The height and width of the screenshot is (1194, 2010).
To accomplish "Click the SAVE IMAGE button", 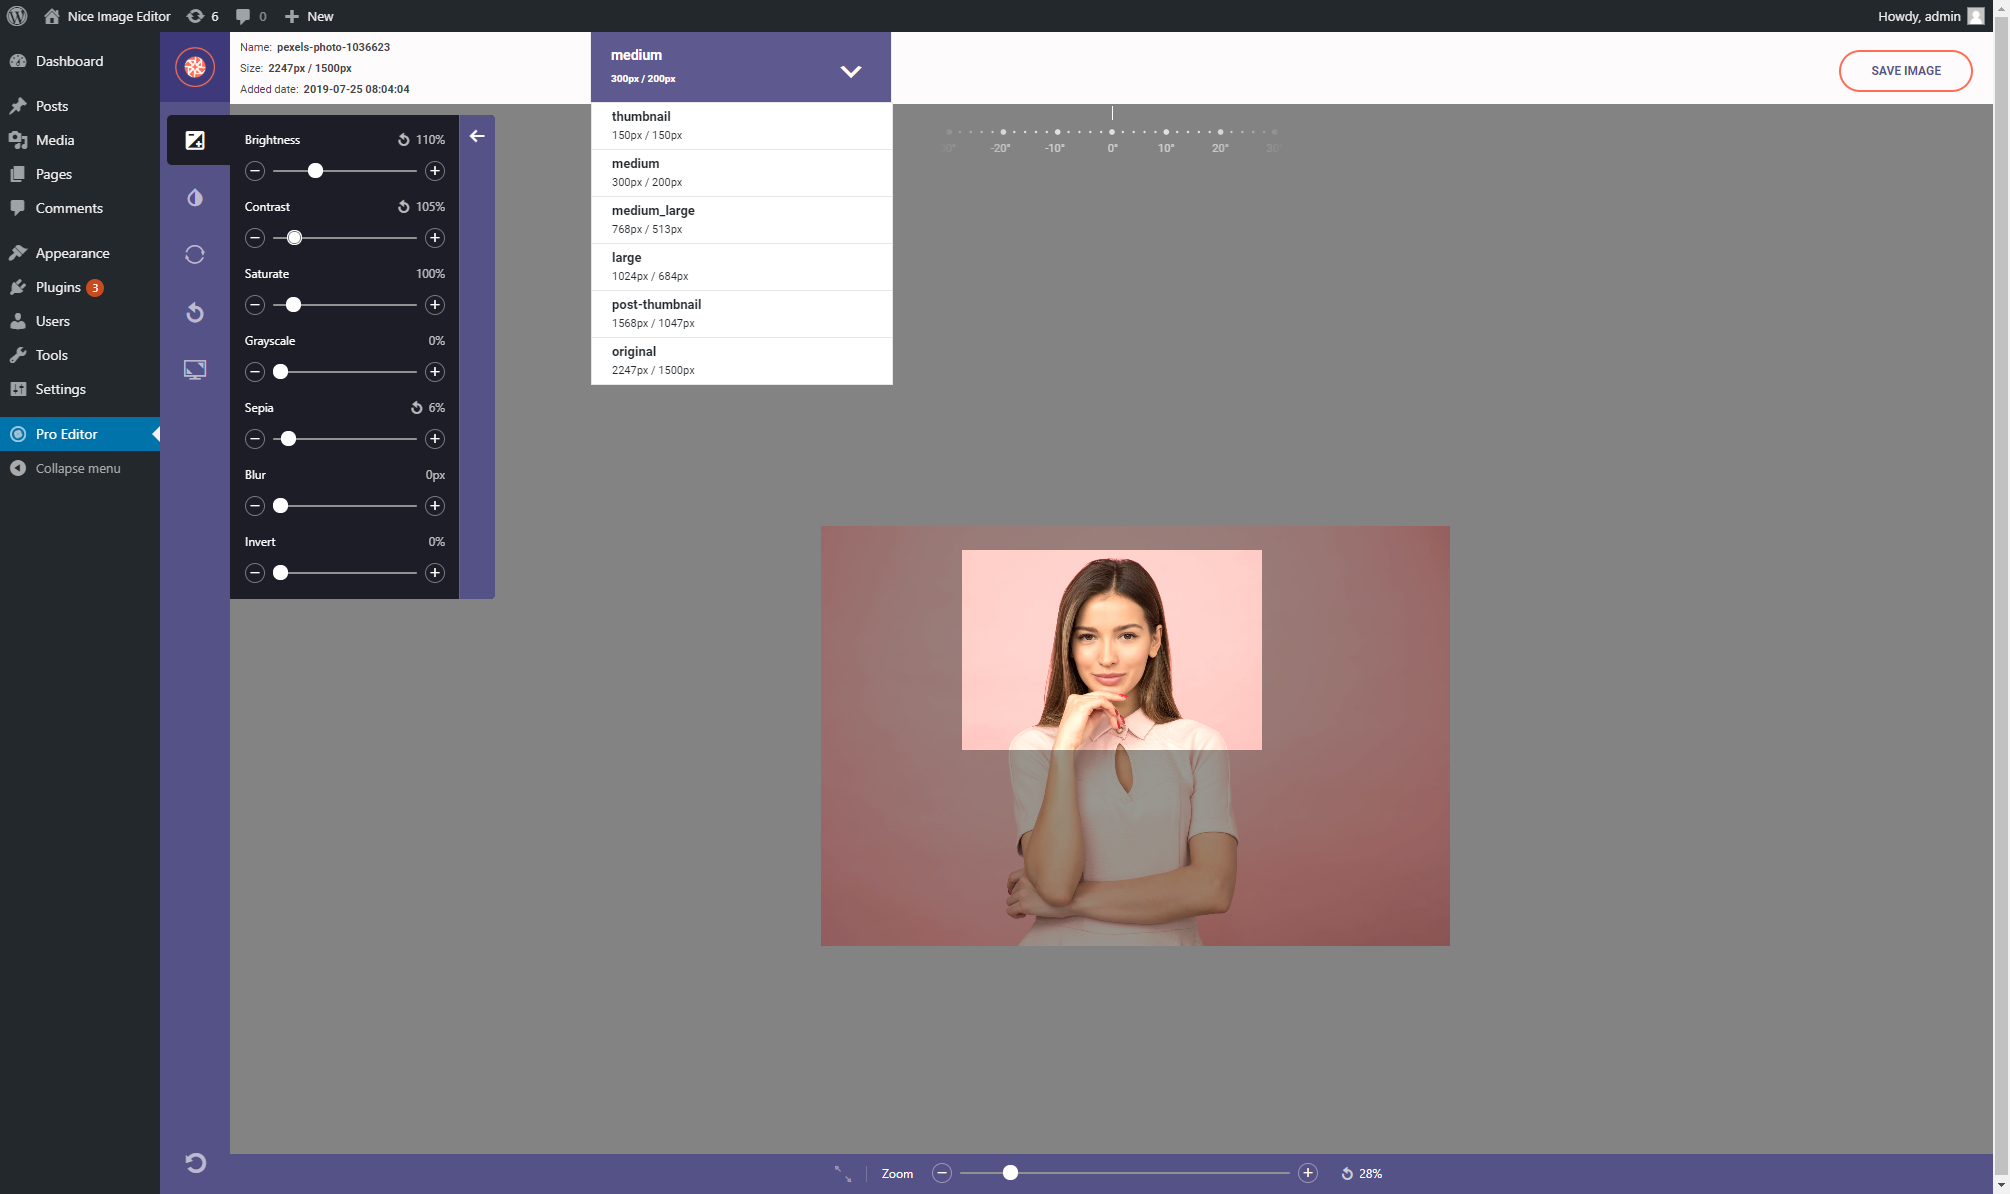I will [x=1905, y=71].
